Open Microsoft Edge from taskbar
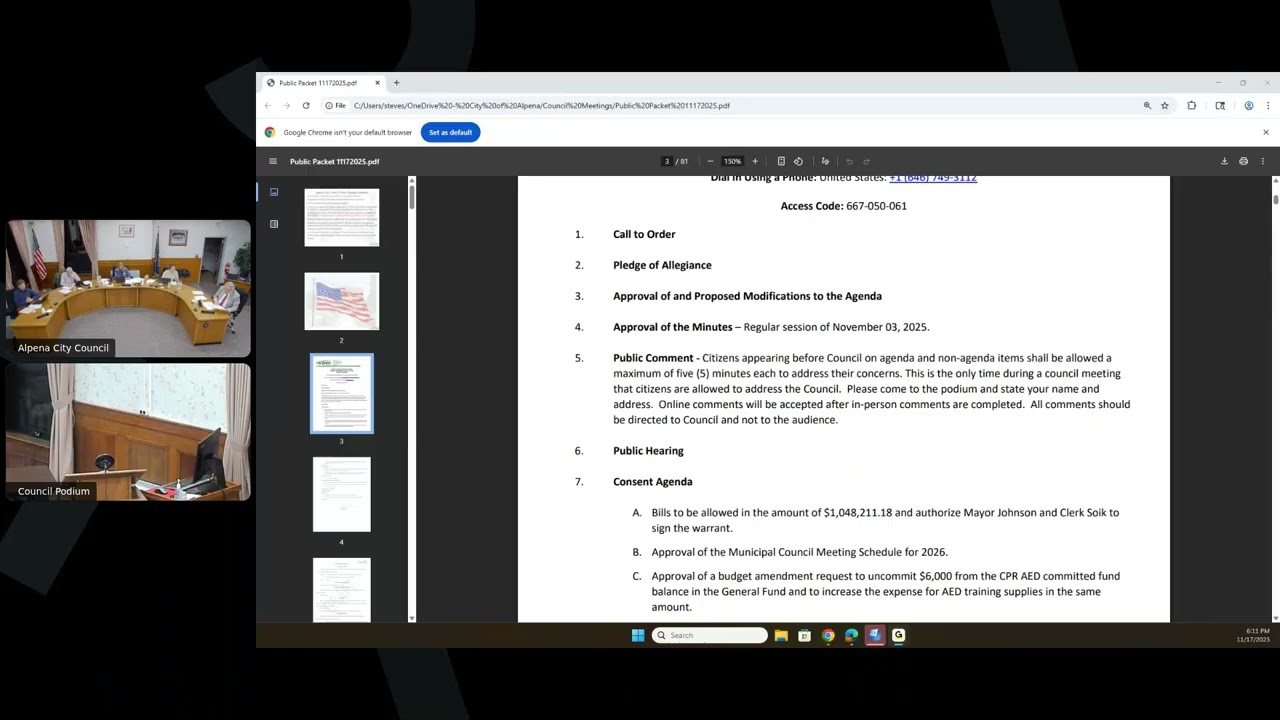The image size is (1280, 720). [x=851, y=635]
